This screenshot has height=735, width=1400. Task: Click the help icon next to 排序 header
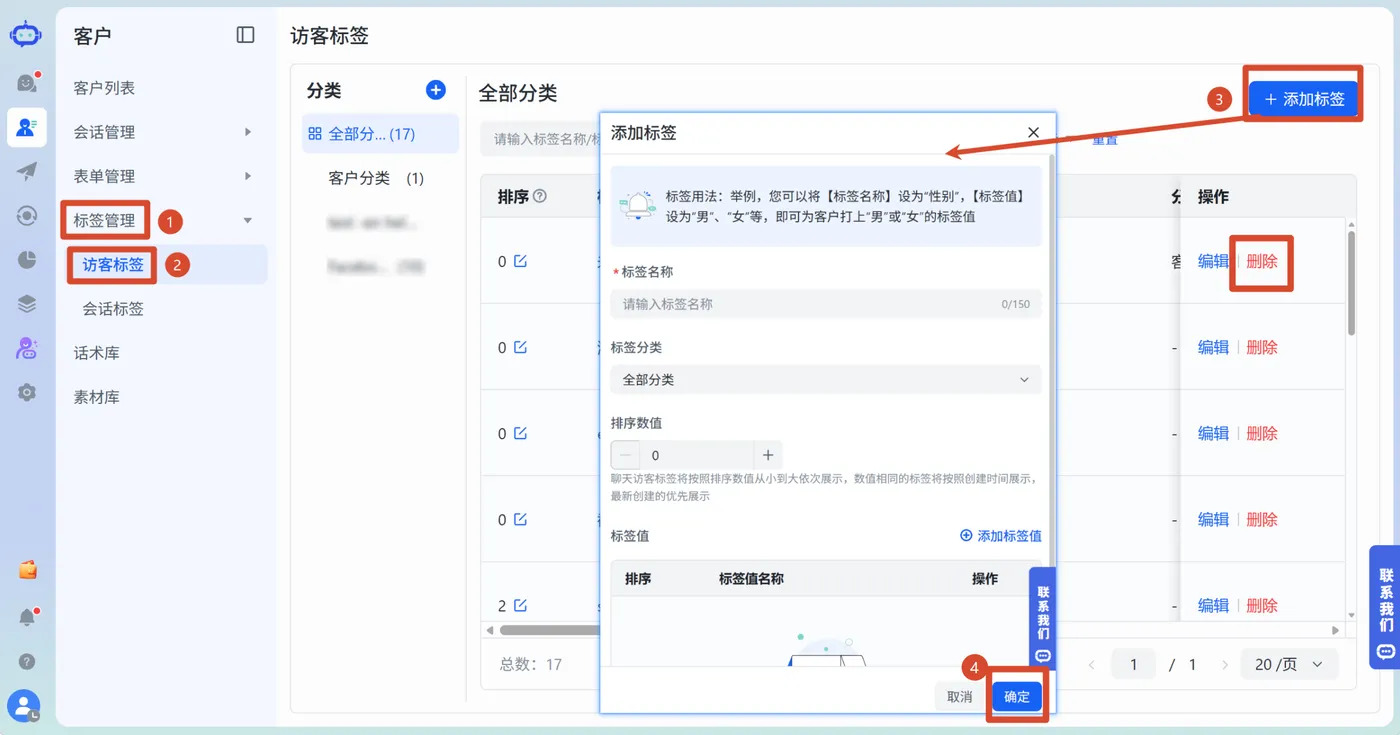540,196
